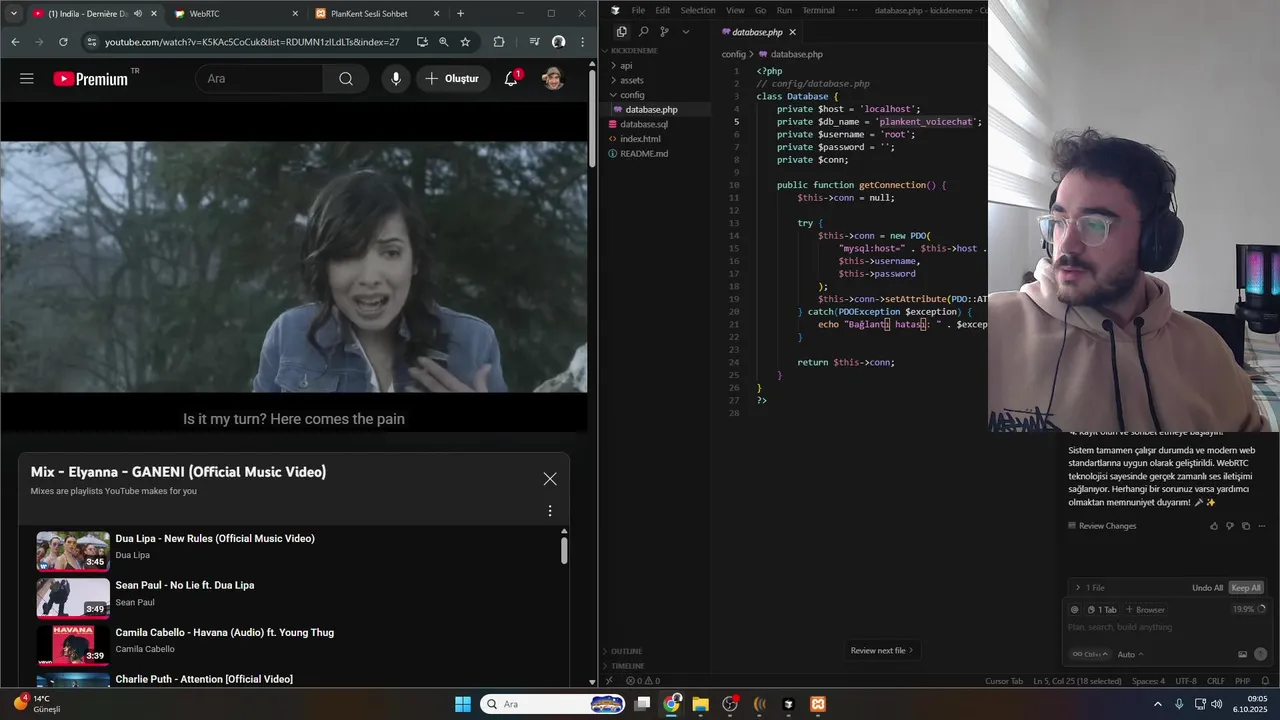1280x720 pixels.
Task: Open the YouTube account avatar menu
Action: 552,78
